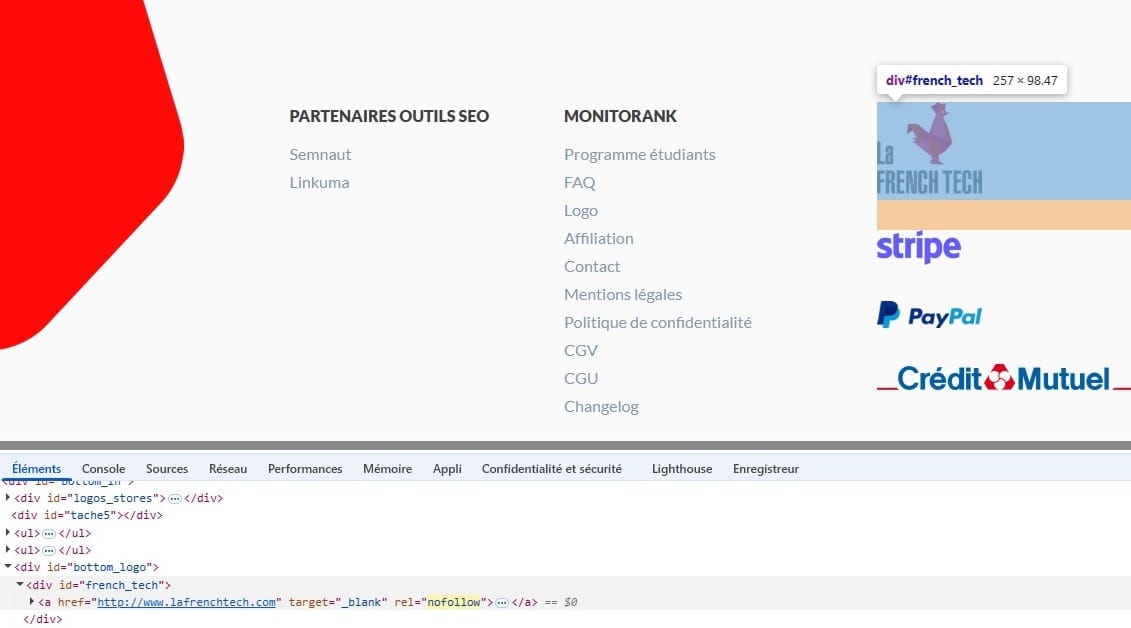The image size is (1131, 628).
Task: Open the Programme étudiants link
Action: [x=639, y=154]
